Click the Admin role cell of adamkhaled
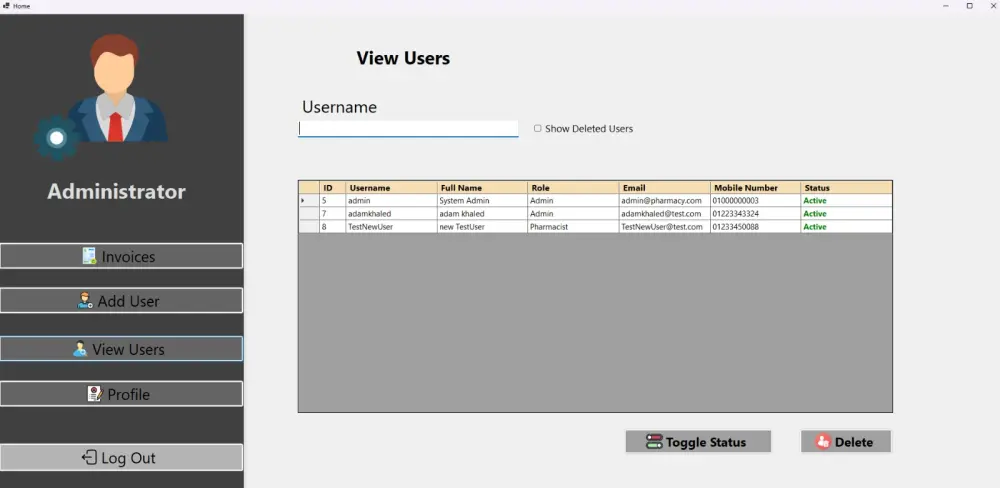Image resolution: width=1000 pixels, height=488 pixels. pos(573,214)
